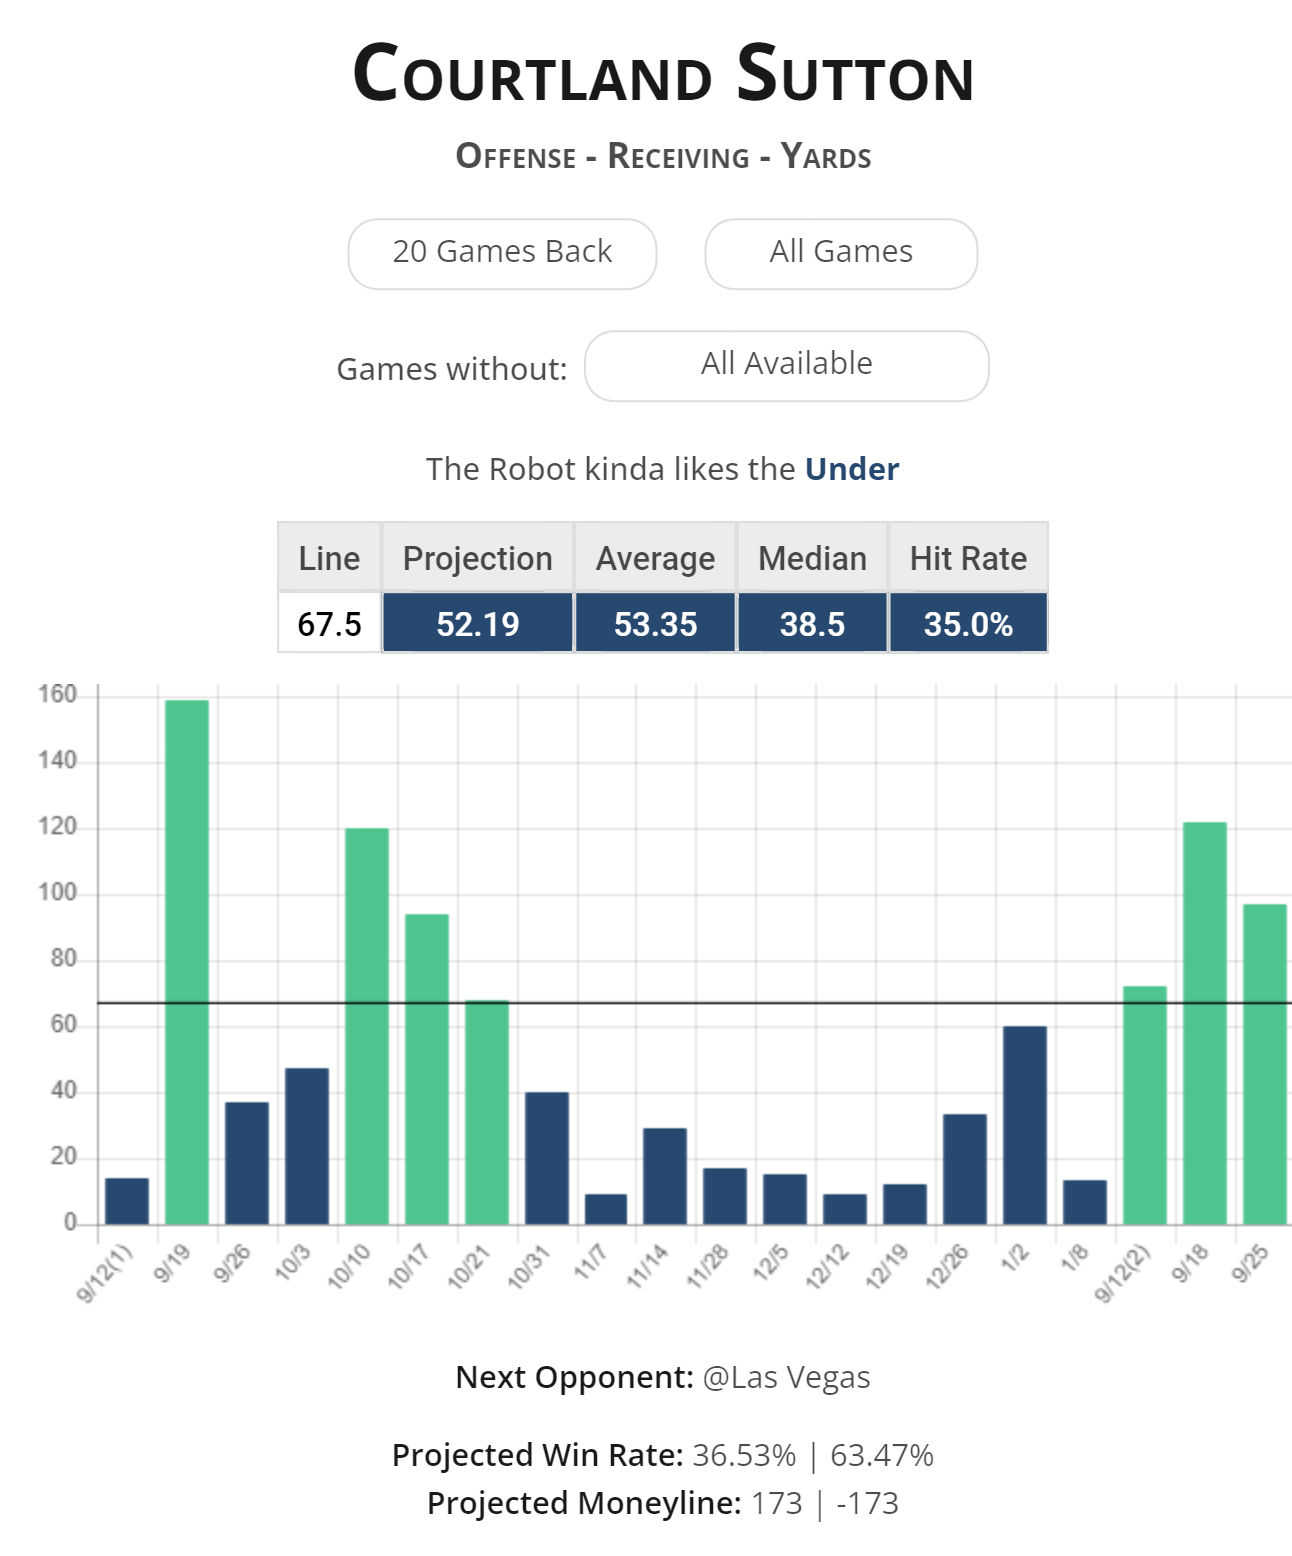Click the tall green 9/19 bar
1292x1556 pixels.
pos(187,960)
